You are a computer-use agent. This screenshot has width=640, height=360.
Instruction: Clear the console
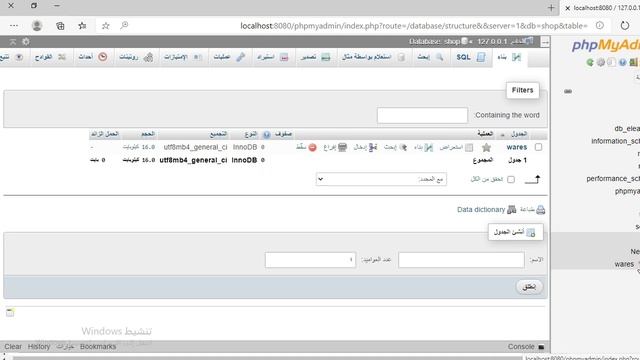click(13, 347)
